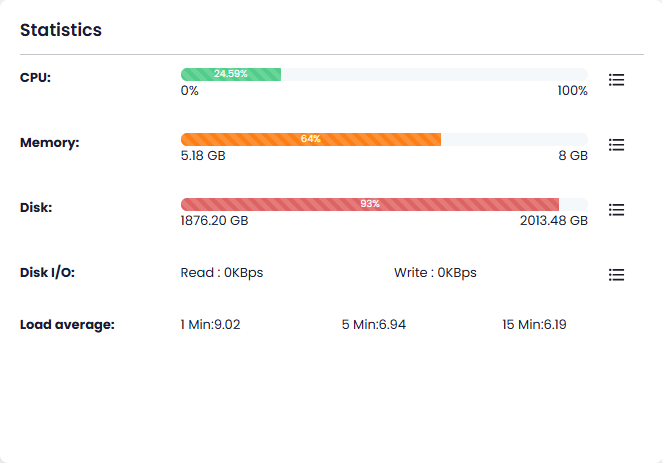The image size is (662, 463).
Task: Click the 5.18 GB used memory text
Action: 203,156
